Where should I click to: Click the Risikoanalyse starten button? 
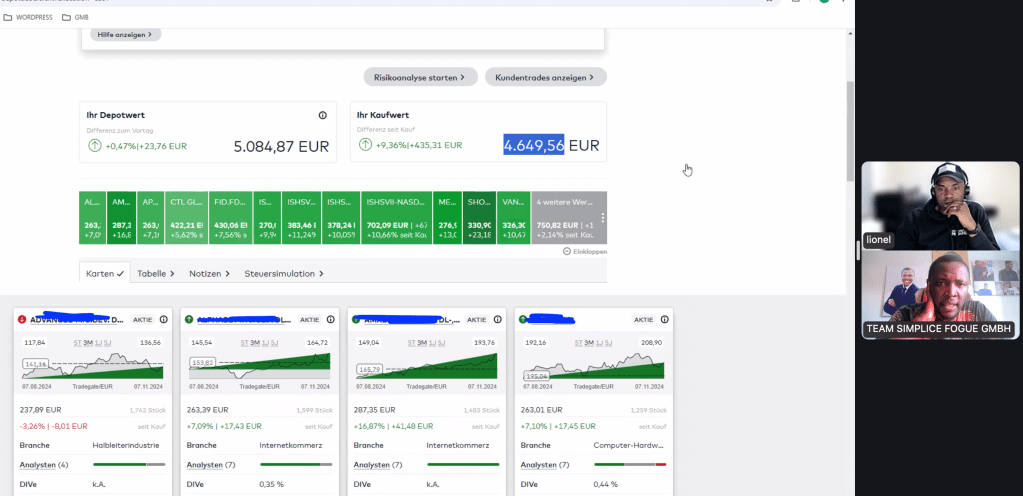pyautogui.click(x=419, y=77)
